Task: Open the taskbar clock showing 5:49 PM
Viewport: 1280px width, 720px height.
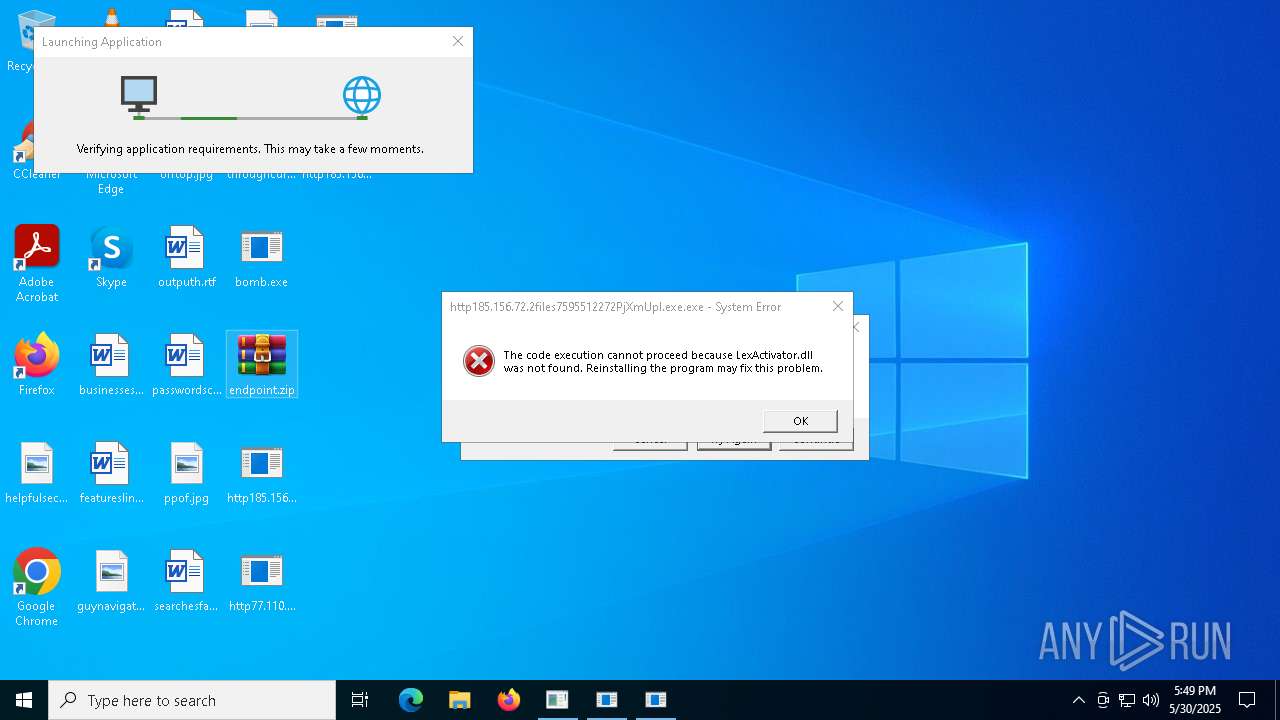Action: (1195, 700)
